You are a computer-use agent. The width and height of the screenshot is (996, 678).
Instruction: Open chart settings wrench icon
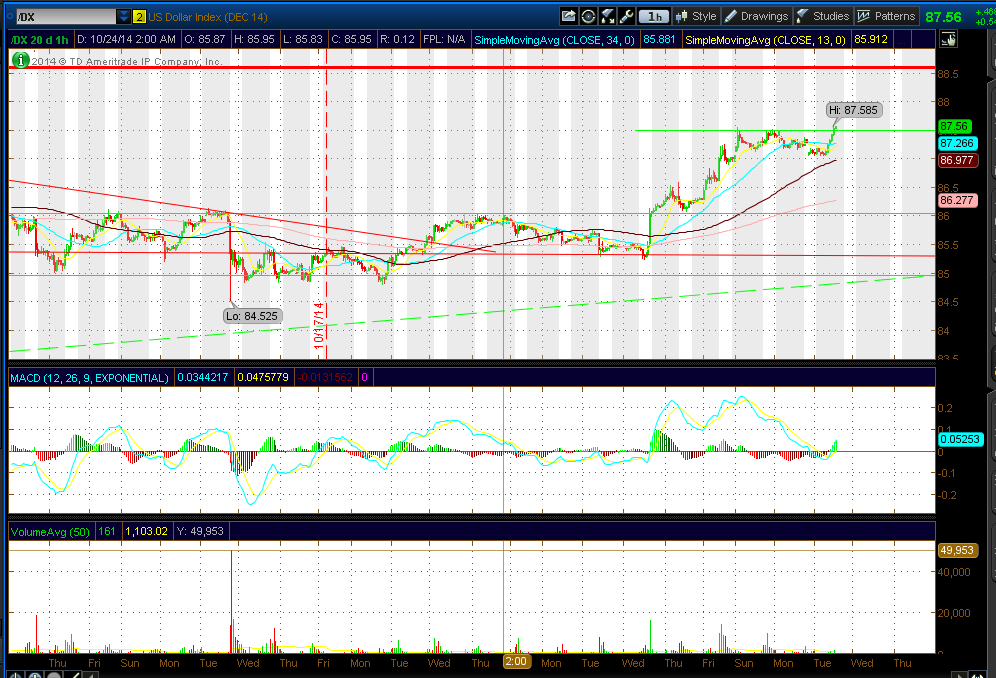point(626,16)
